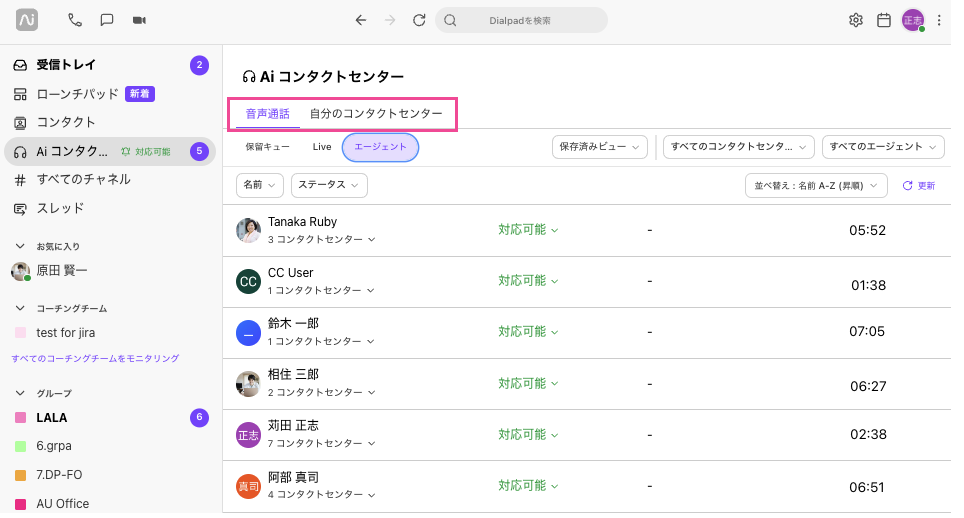Click 鈴木 一郎's blue avatar
The height and width of the screenshot is (518, 964).
pos(248,333)
